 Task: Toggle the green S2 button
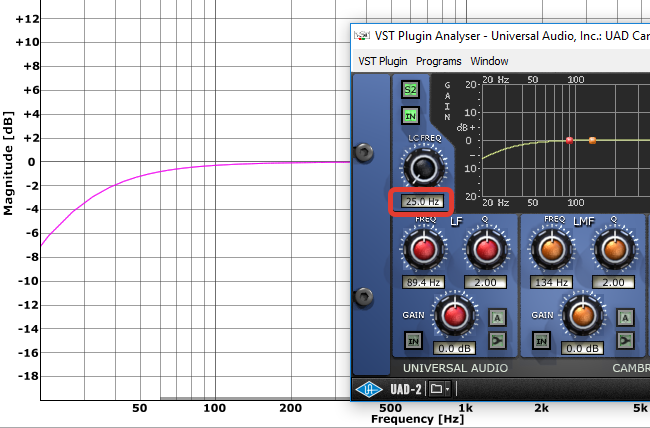tap(410, 90)
